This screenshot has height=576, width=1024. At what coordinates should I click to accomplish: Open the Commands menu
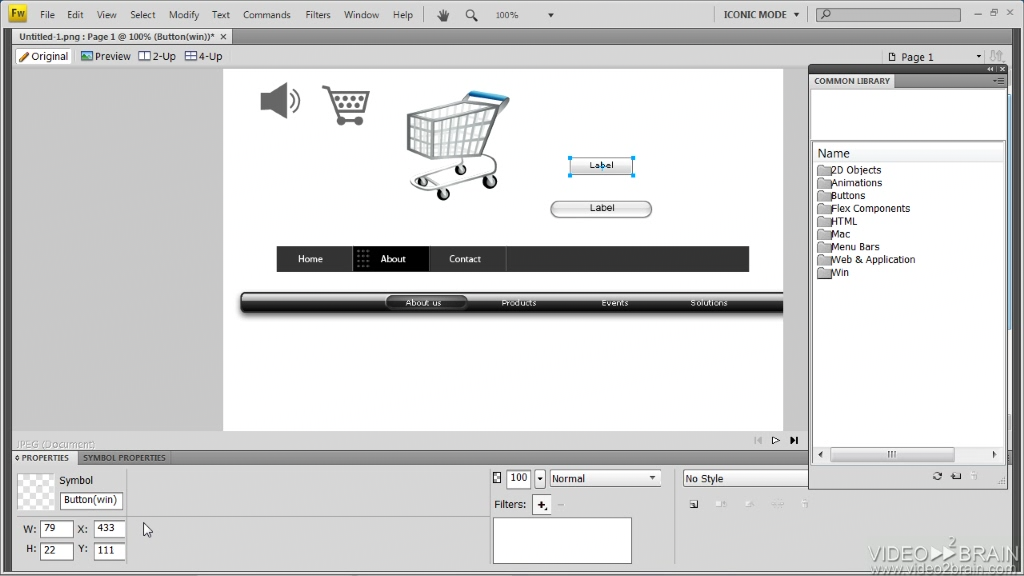(x=266, y=15)
